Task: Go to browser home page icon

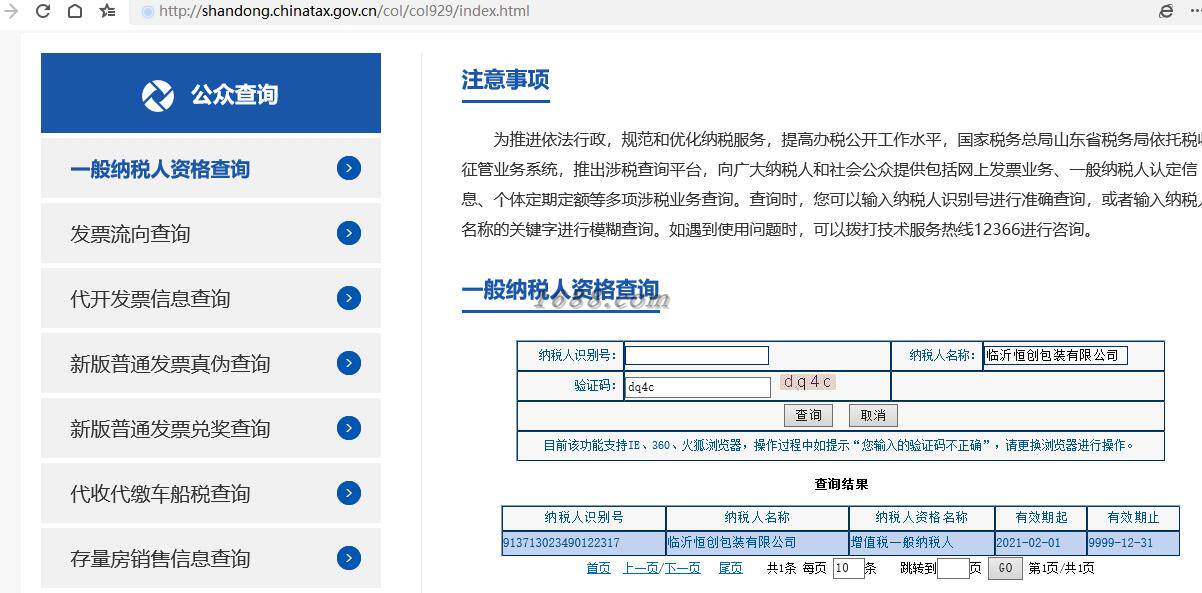Action: tap(75, 11)
